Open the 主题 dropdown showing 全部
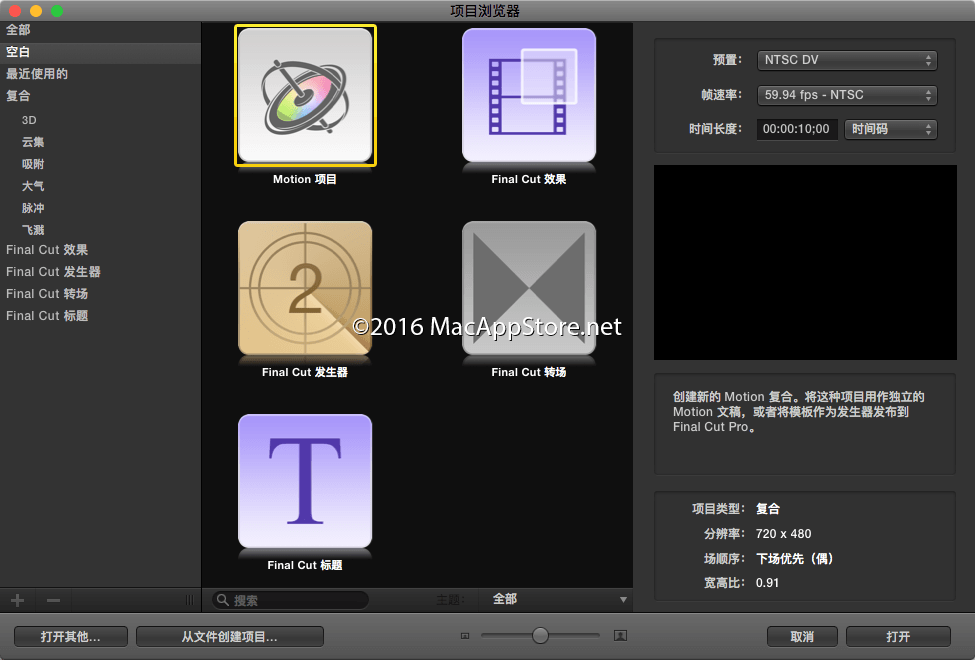The image size is (975, 660). tap(558, 599)
